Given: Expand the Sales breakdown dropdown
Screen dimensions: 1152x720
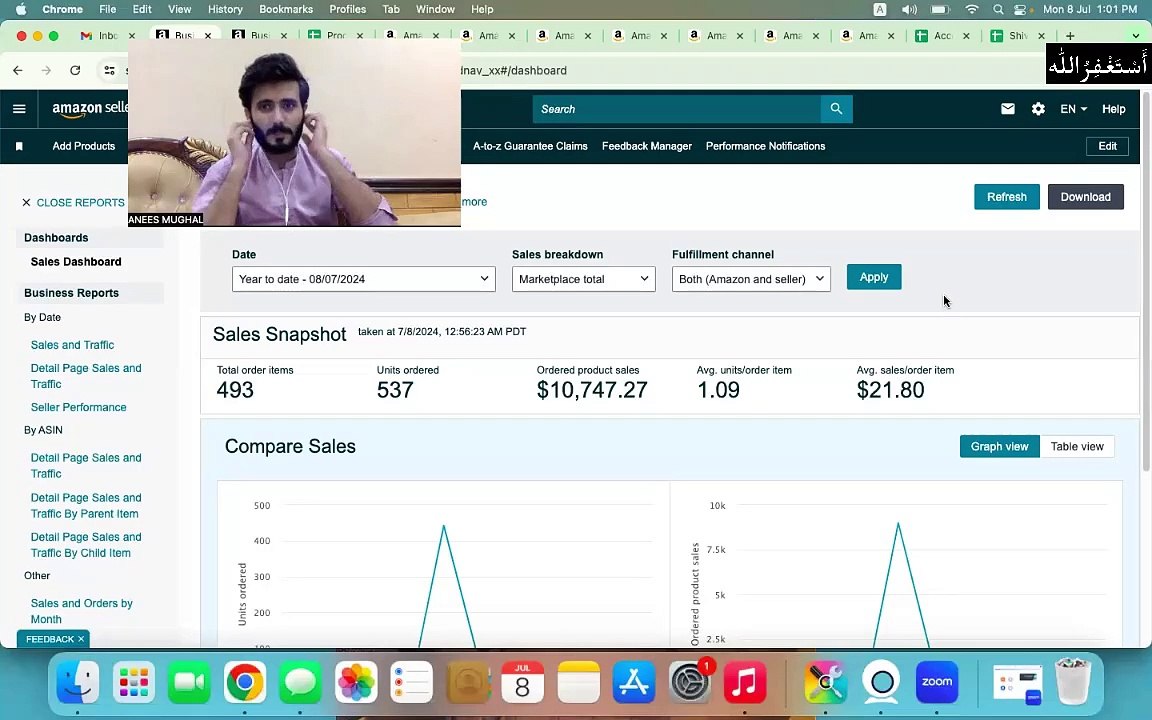Looking at the screenshot, I should tap(583, 279).
